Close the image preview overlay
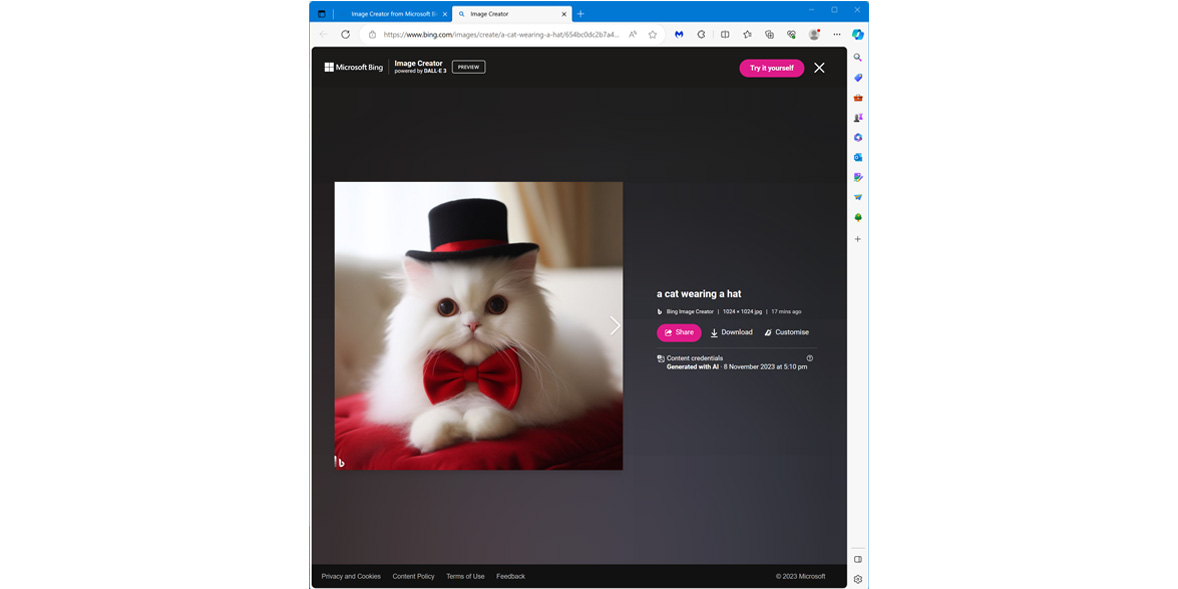Image resolution: width=1178 pixels, height=589 pixels. click(x=820, y=68)
